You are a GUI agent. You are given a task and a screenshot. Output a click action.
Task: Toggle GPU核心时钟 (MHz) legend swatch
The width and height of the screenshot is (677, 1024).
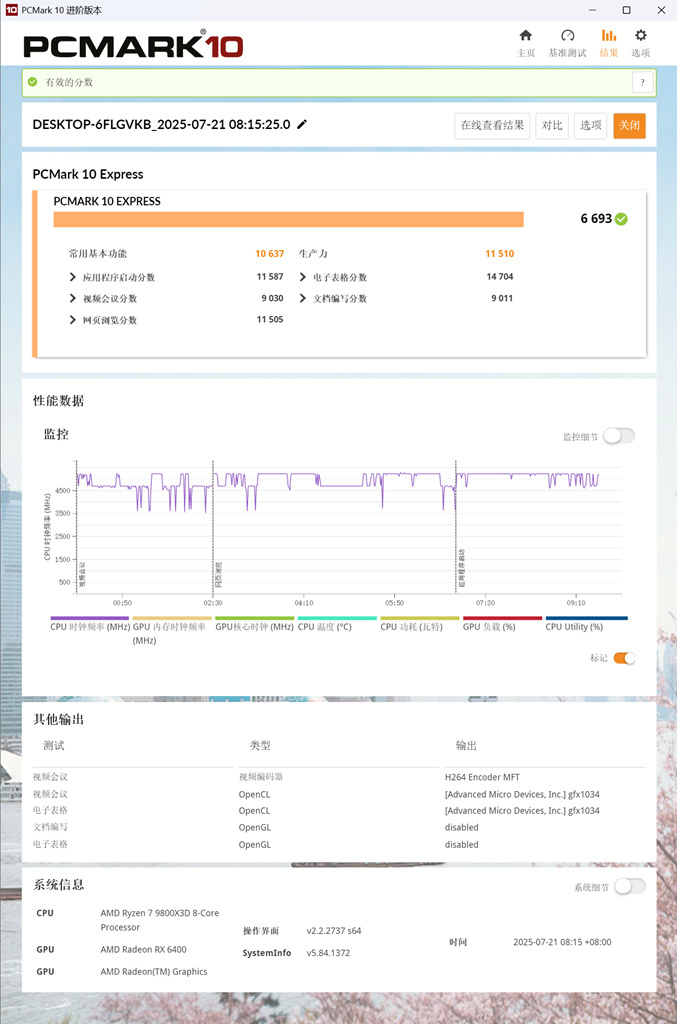(x=255, y=618)
